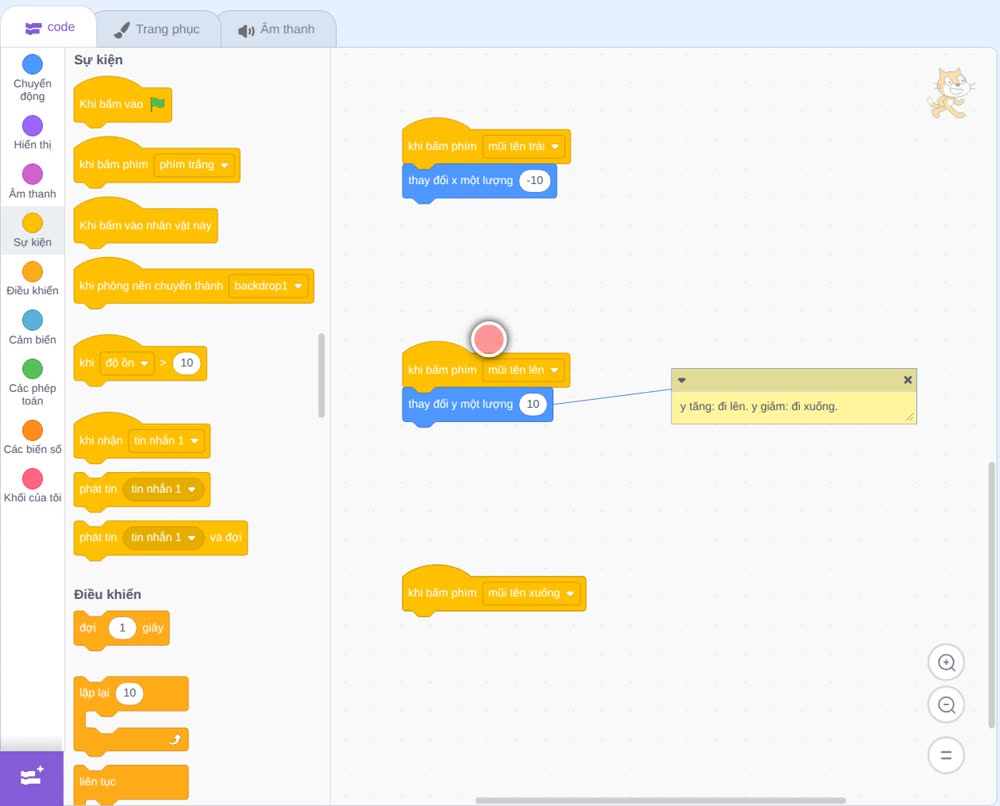Click the -10 value in 'thay đổi x' block

(534, 180)
